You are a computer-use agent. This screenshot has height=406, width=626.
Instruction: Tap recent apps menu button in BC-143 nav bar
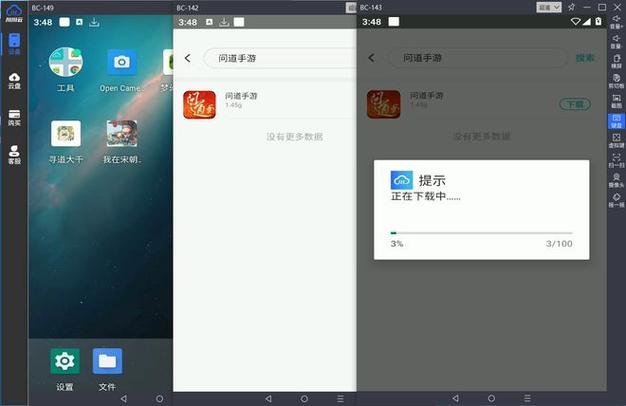click(527, 398)
